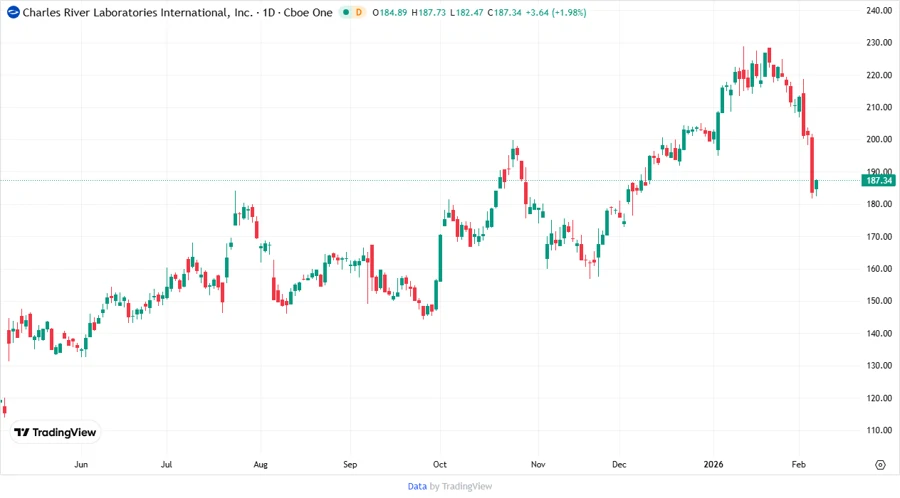The width and height of the screenshot is (900, 498).
Task: Click the Jun label on time axis
Action: pos(81,464)
